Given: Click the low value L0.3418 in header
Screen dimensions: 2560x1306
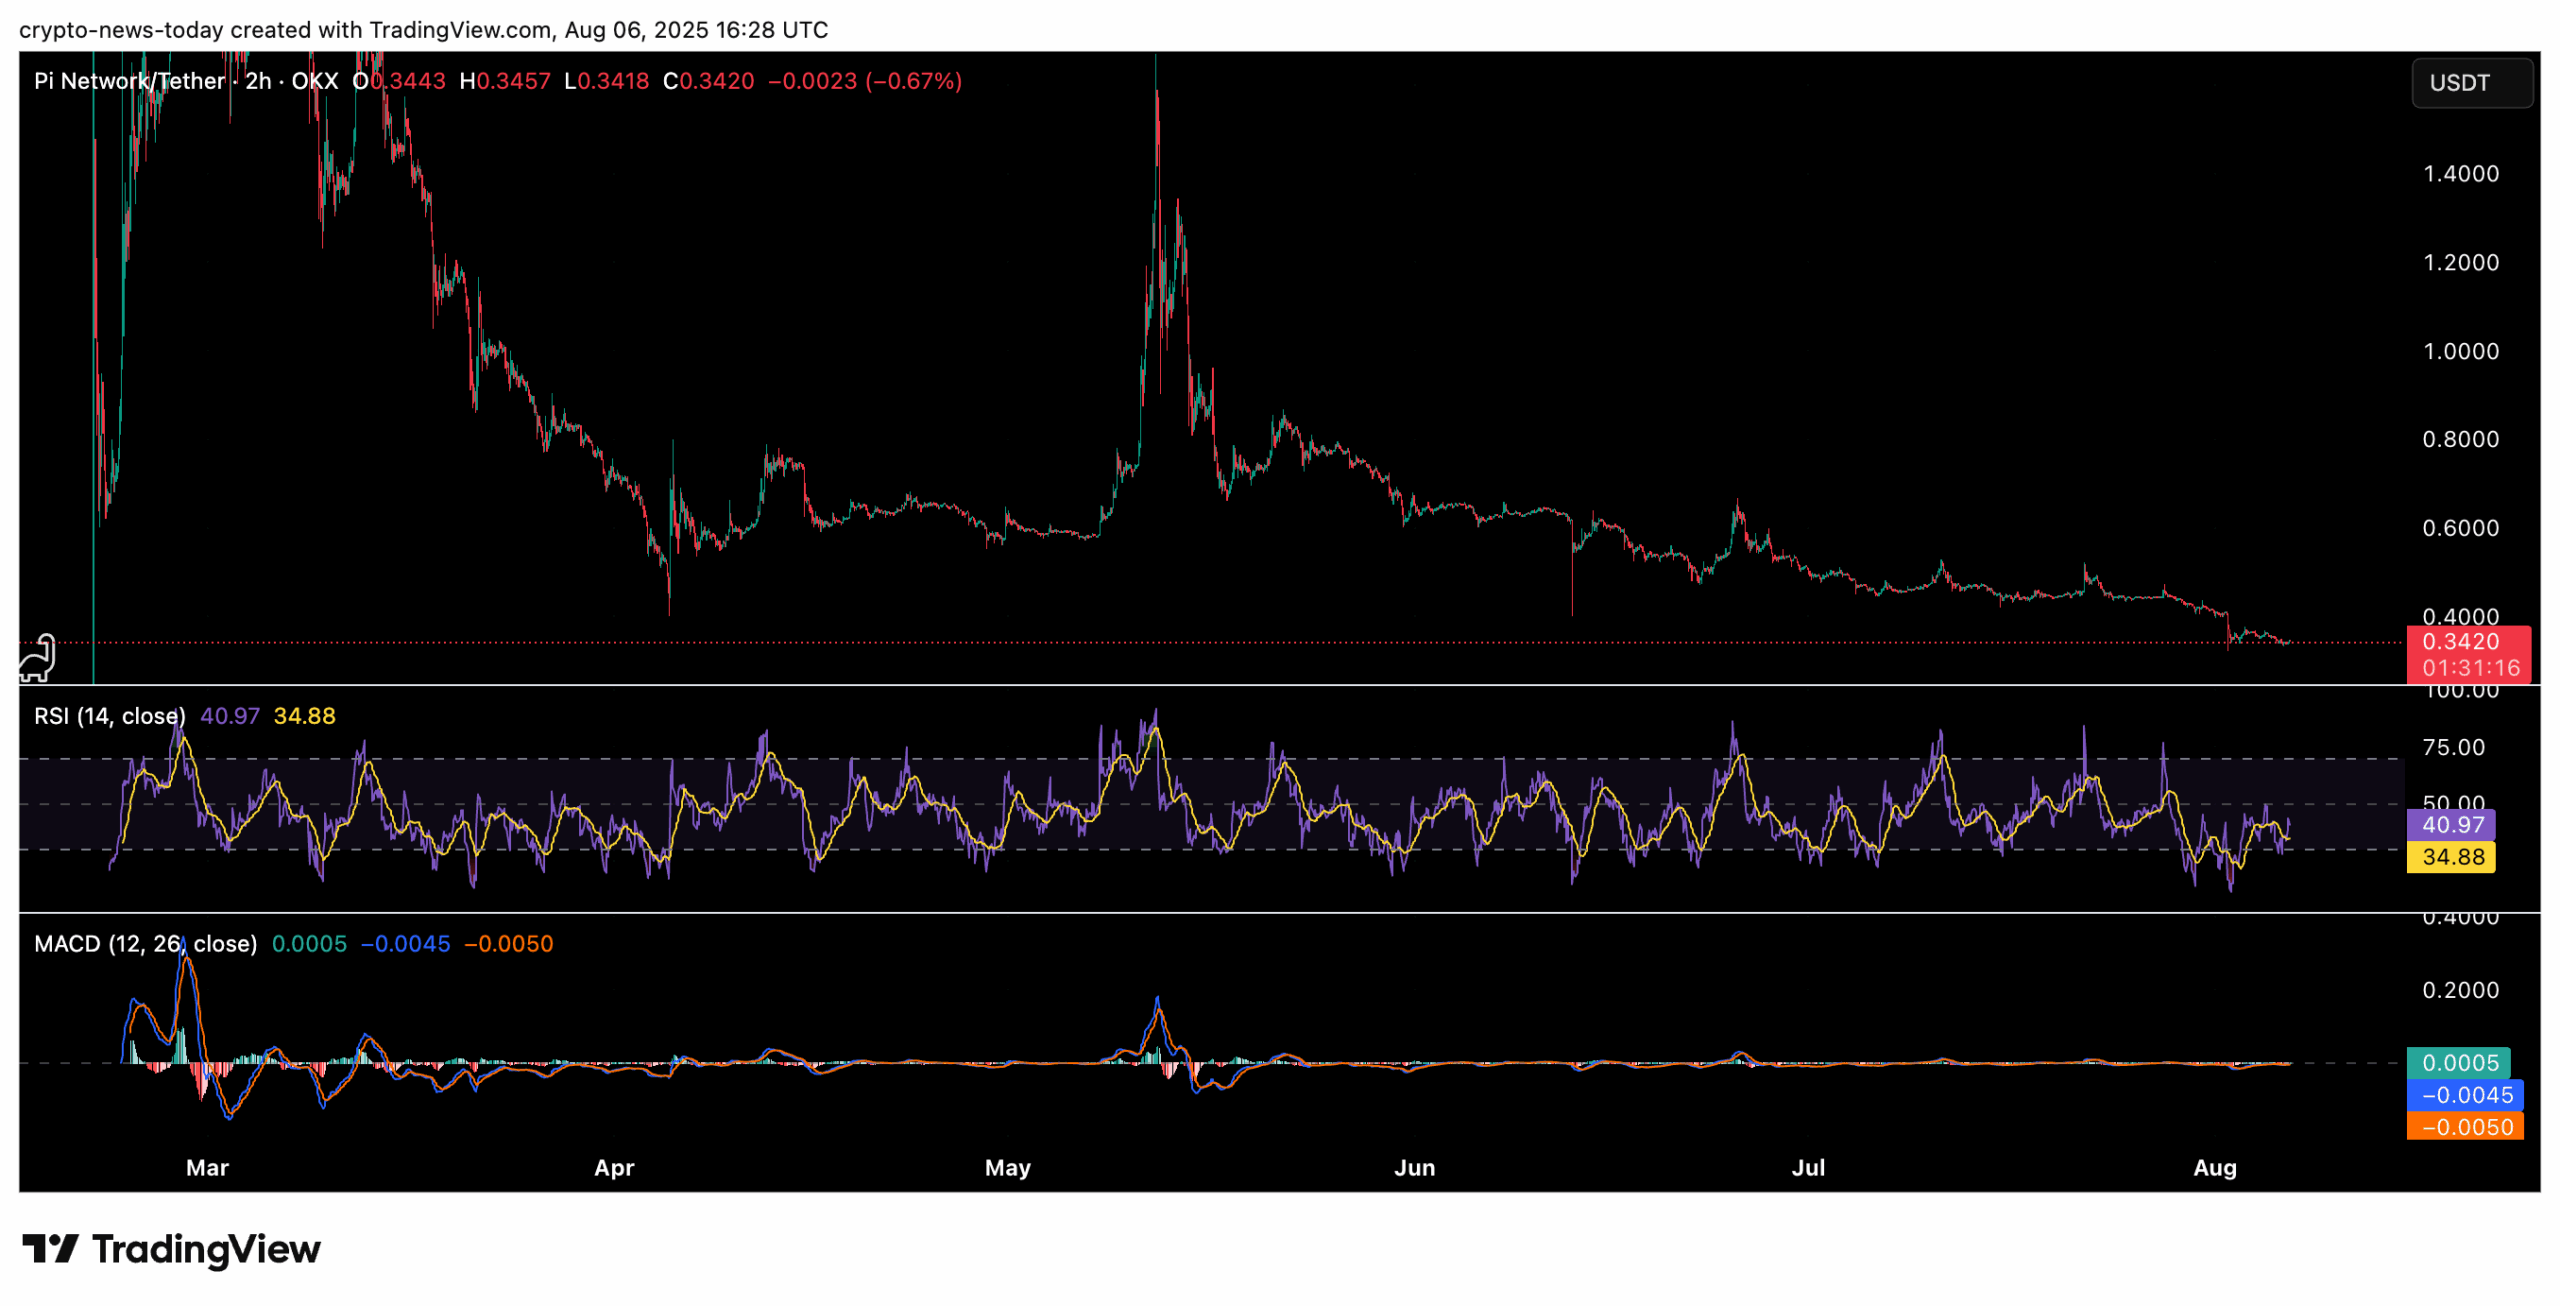Looking at the screenshot, I should (x=607, y=81).
